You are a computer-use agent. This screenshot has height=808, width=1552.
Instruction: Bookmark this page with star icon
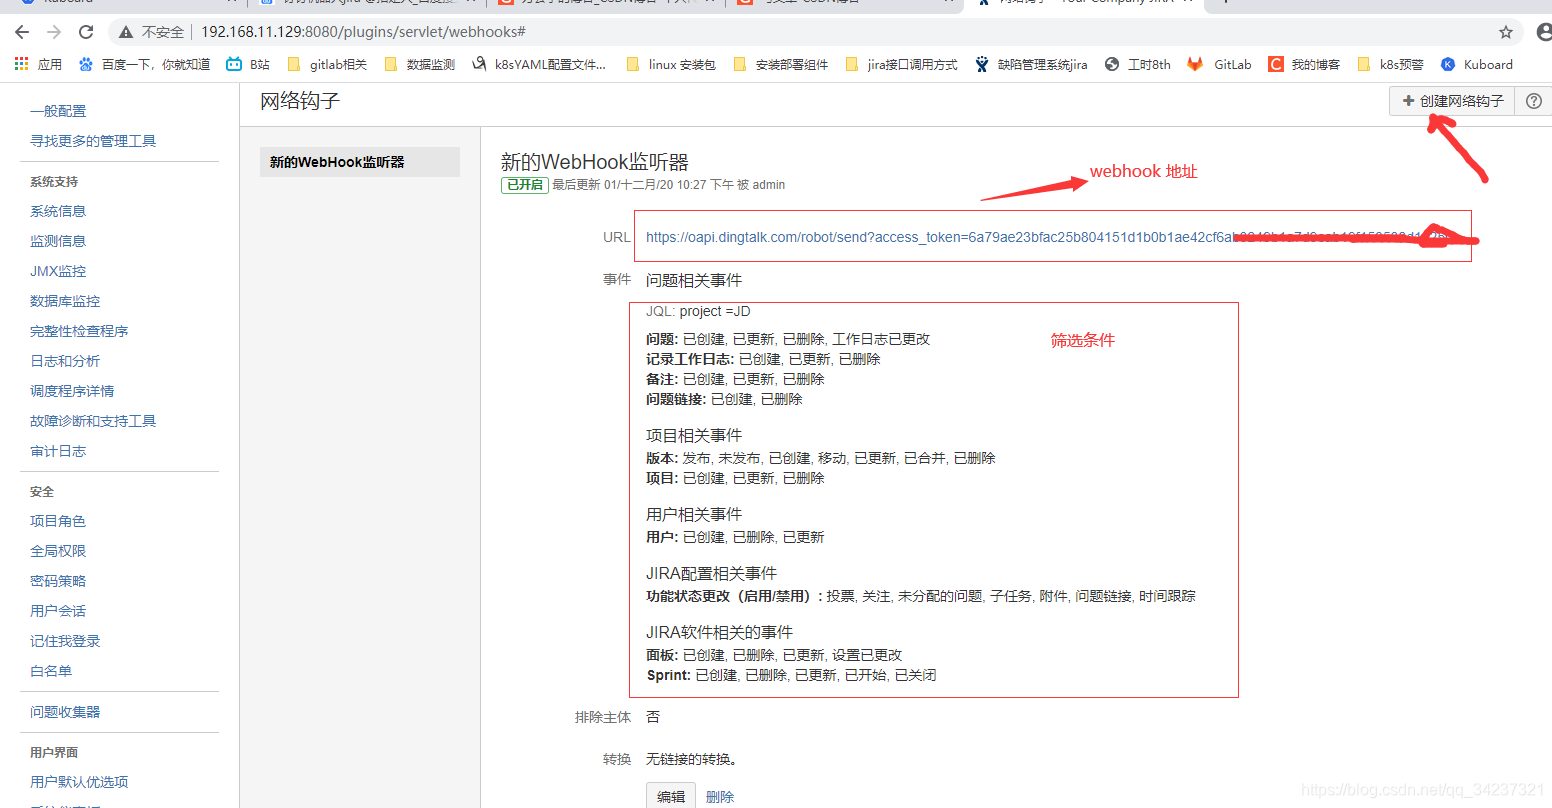(x=1506, y=32)
